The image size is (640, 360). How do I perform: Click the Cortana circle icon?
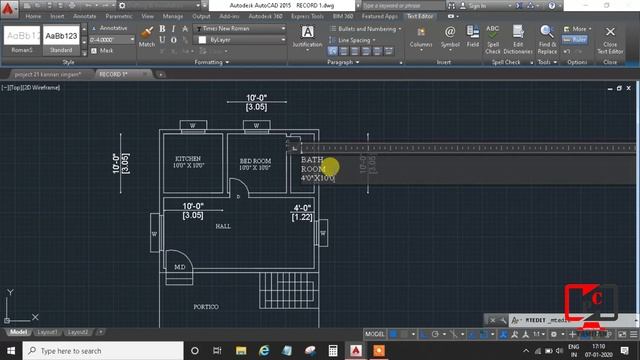195,351
